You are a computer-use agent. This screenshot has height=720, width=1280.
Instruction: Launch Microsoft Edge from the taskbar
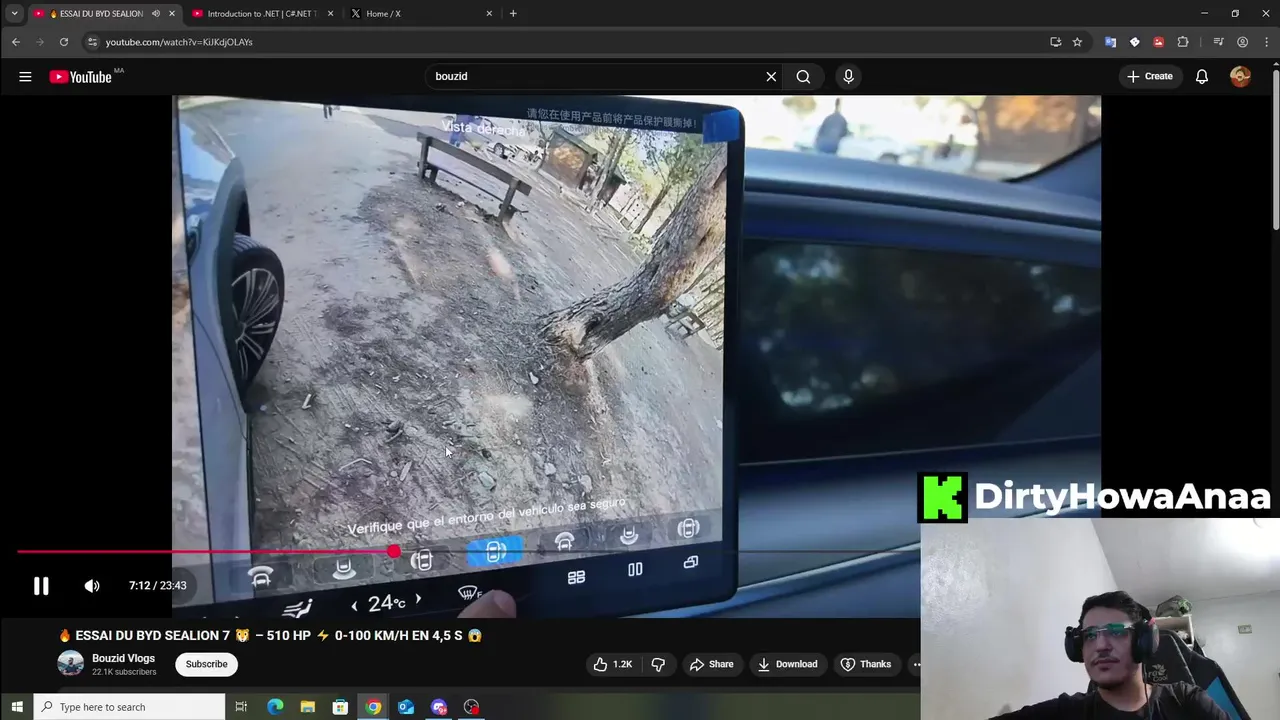275,707
